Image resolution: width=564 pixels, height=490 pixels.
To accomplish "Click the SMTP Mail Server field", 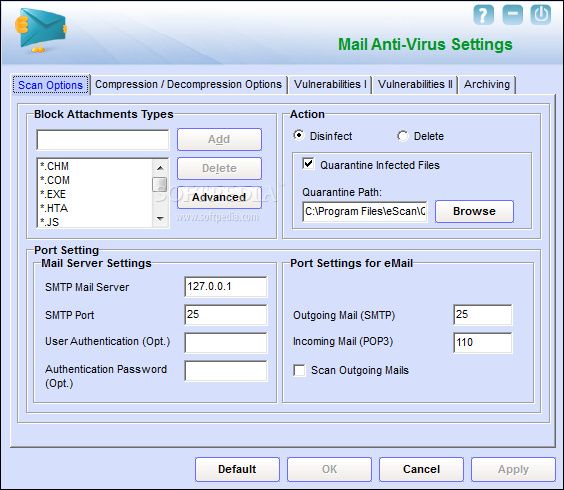I will click(226, 287).
